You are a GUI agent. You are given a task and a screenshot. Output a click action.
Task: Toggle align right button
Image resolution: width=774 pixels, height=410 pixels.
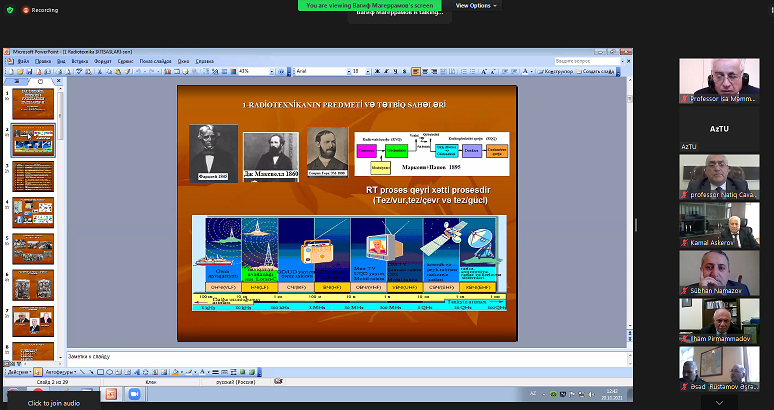(434, 72)
